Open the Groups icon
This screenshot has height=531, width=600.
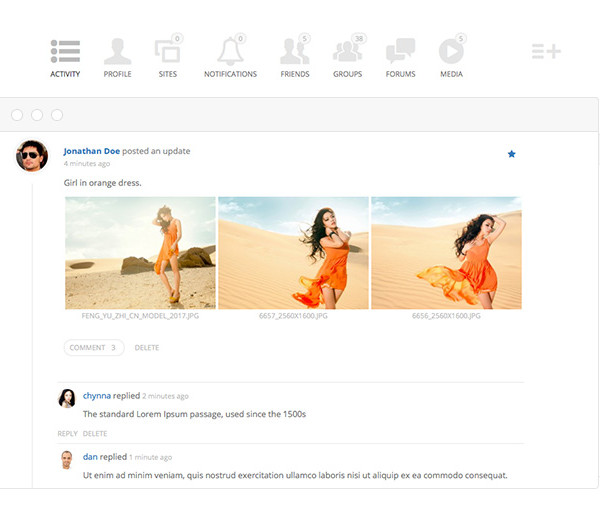pos(347,51)
